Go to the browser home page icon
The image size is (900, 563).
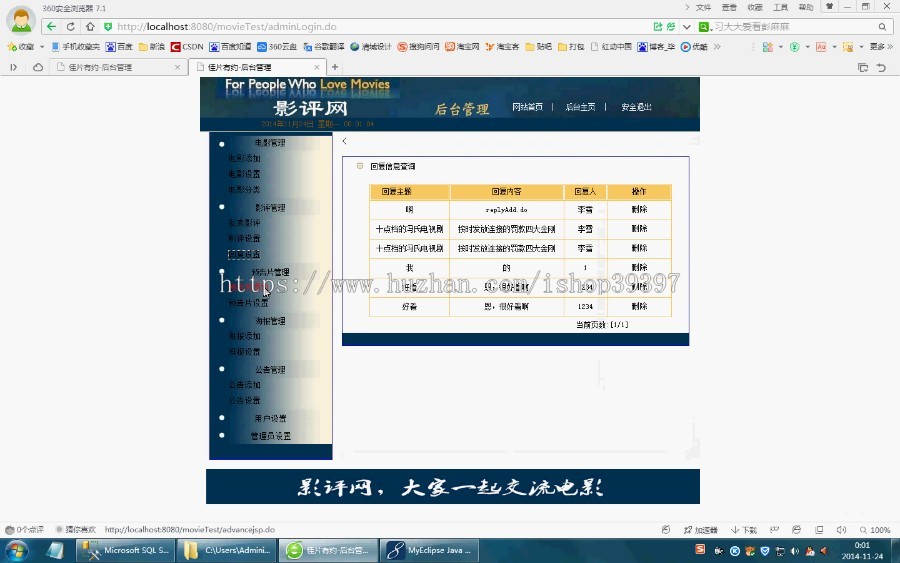(90, 26)
